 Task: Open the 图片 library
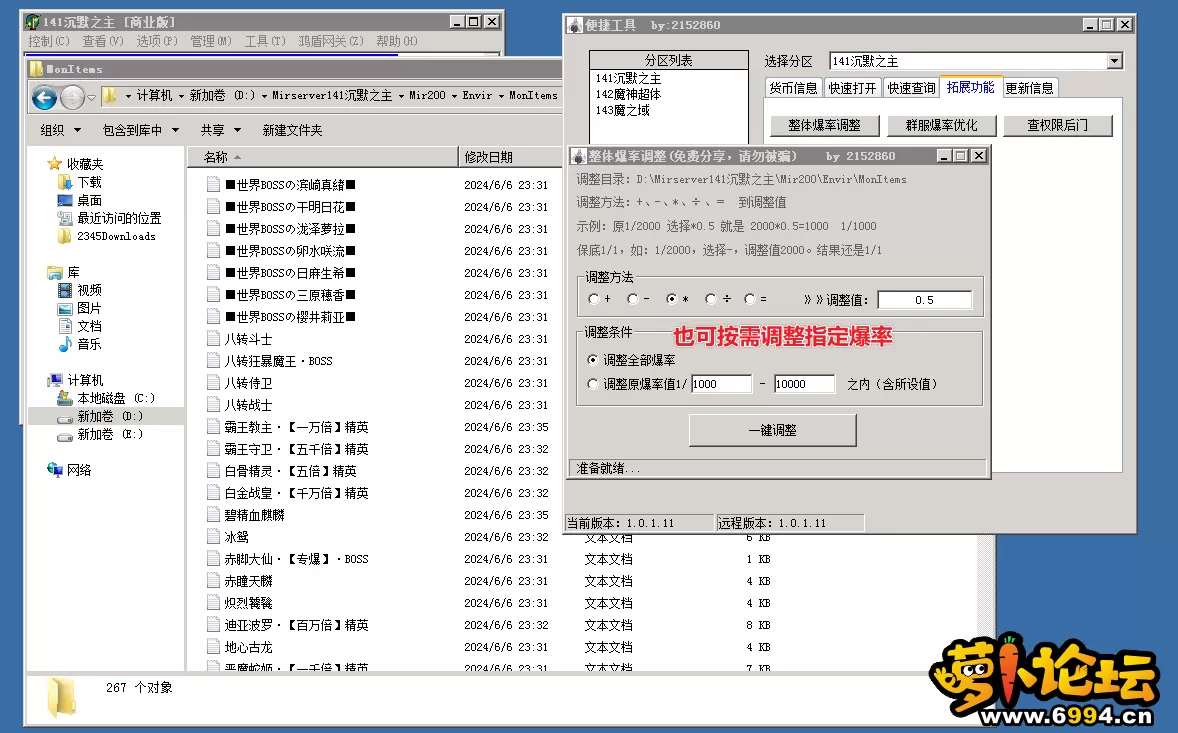coord(89,308)
